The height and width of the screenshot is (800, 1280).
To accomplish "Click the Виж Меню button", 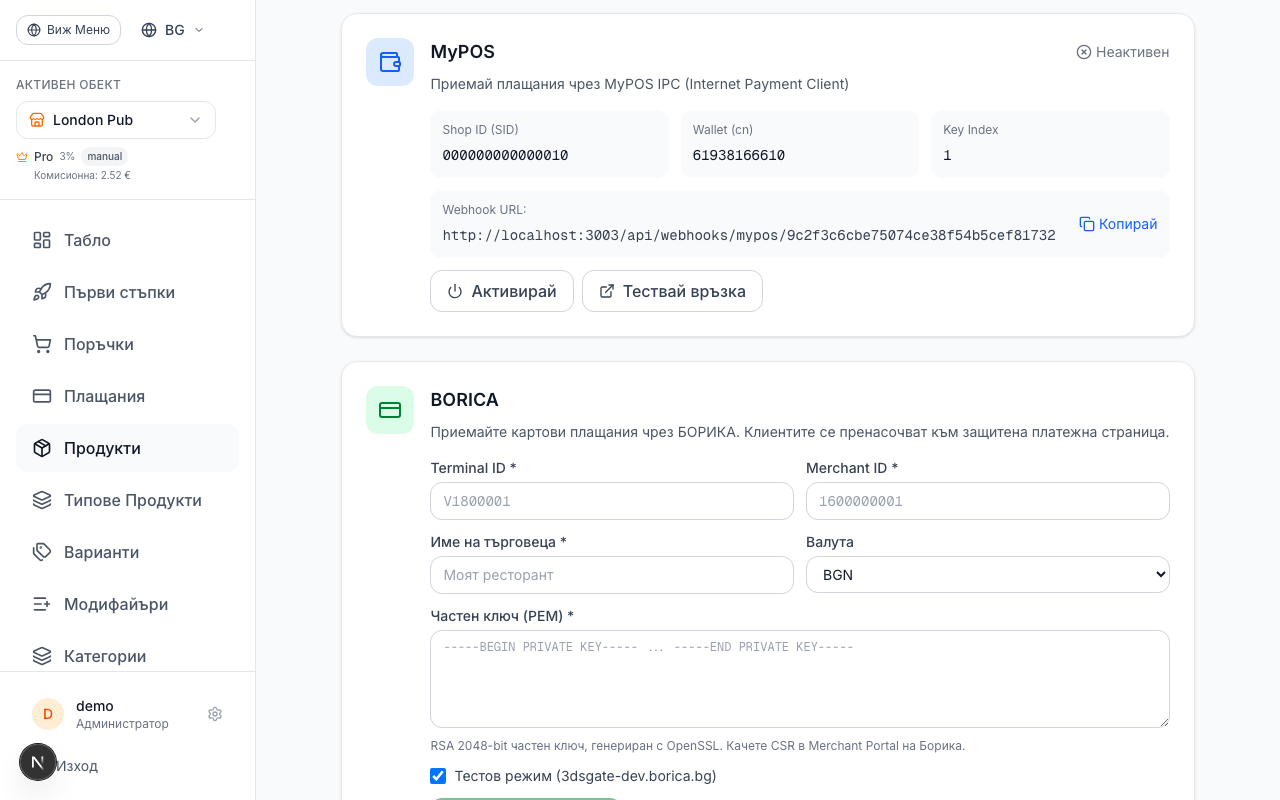I will coord(68,30).
